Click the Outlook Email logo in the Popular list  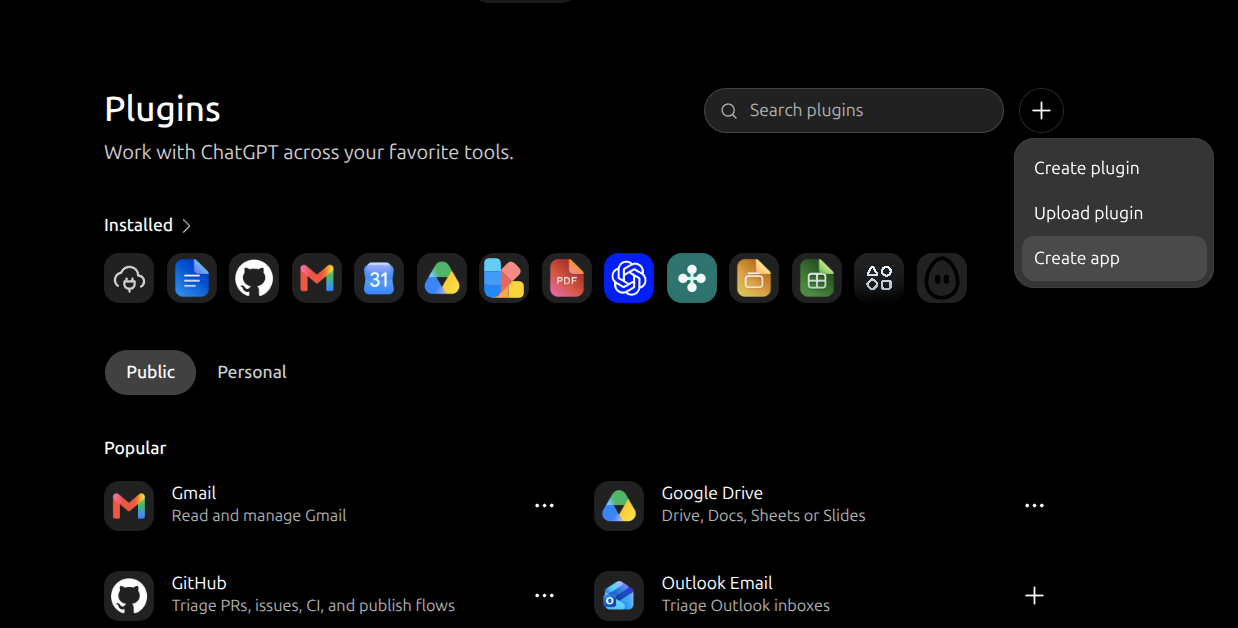619,596
